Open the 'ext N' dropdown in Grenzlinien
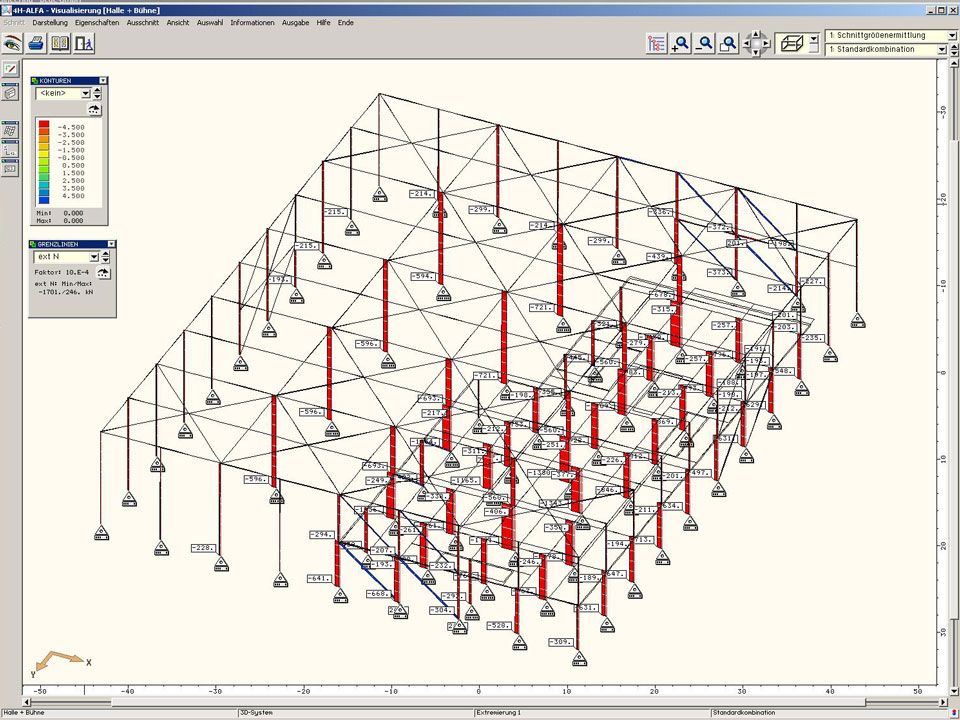 94,257
